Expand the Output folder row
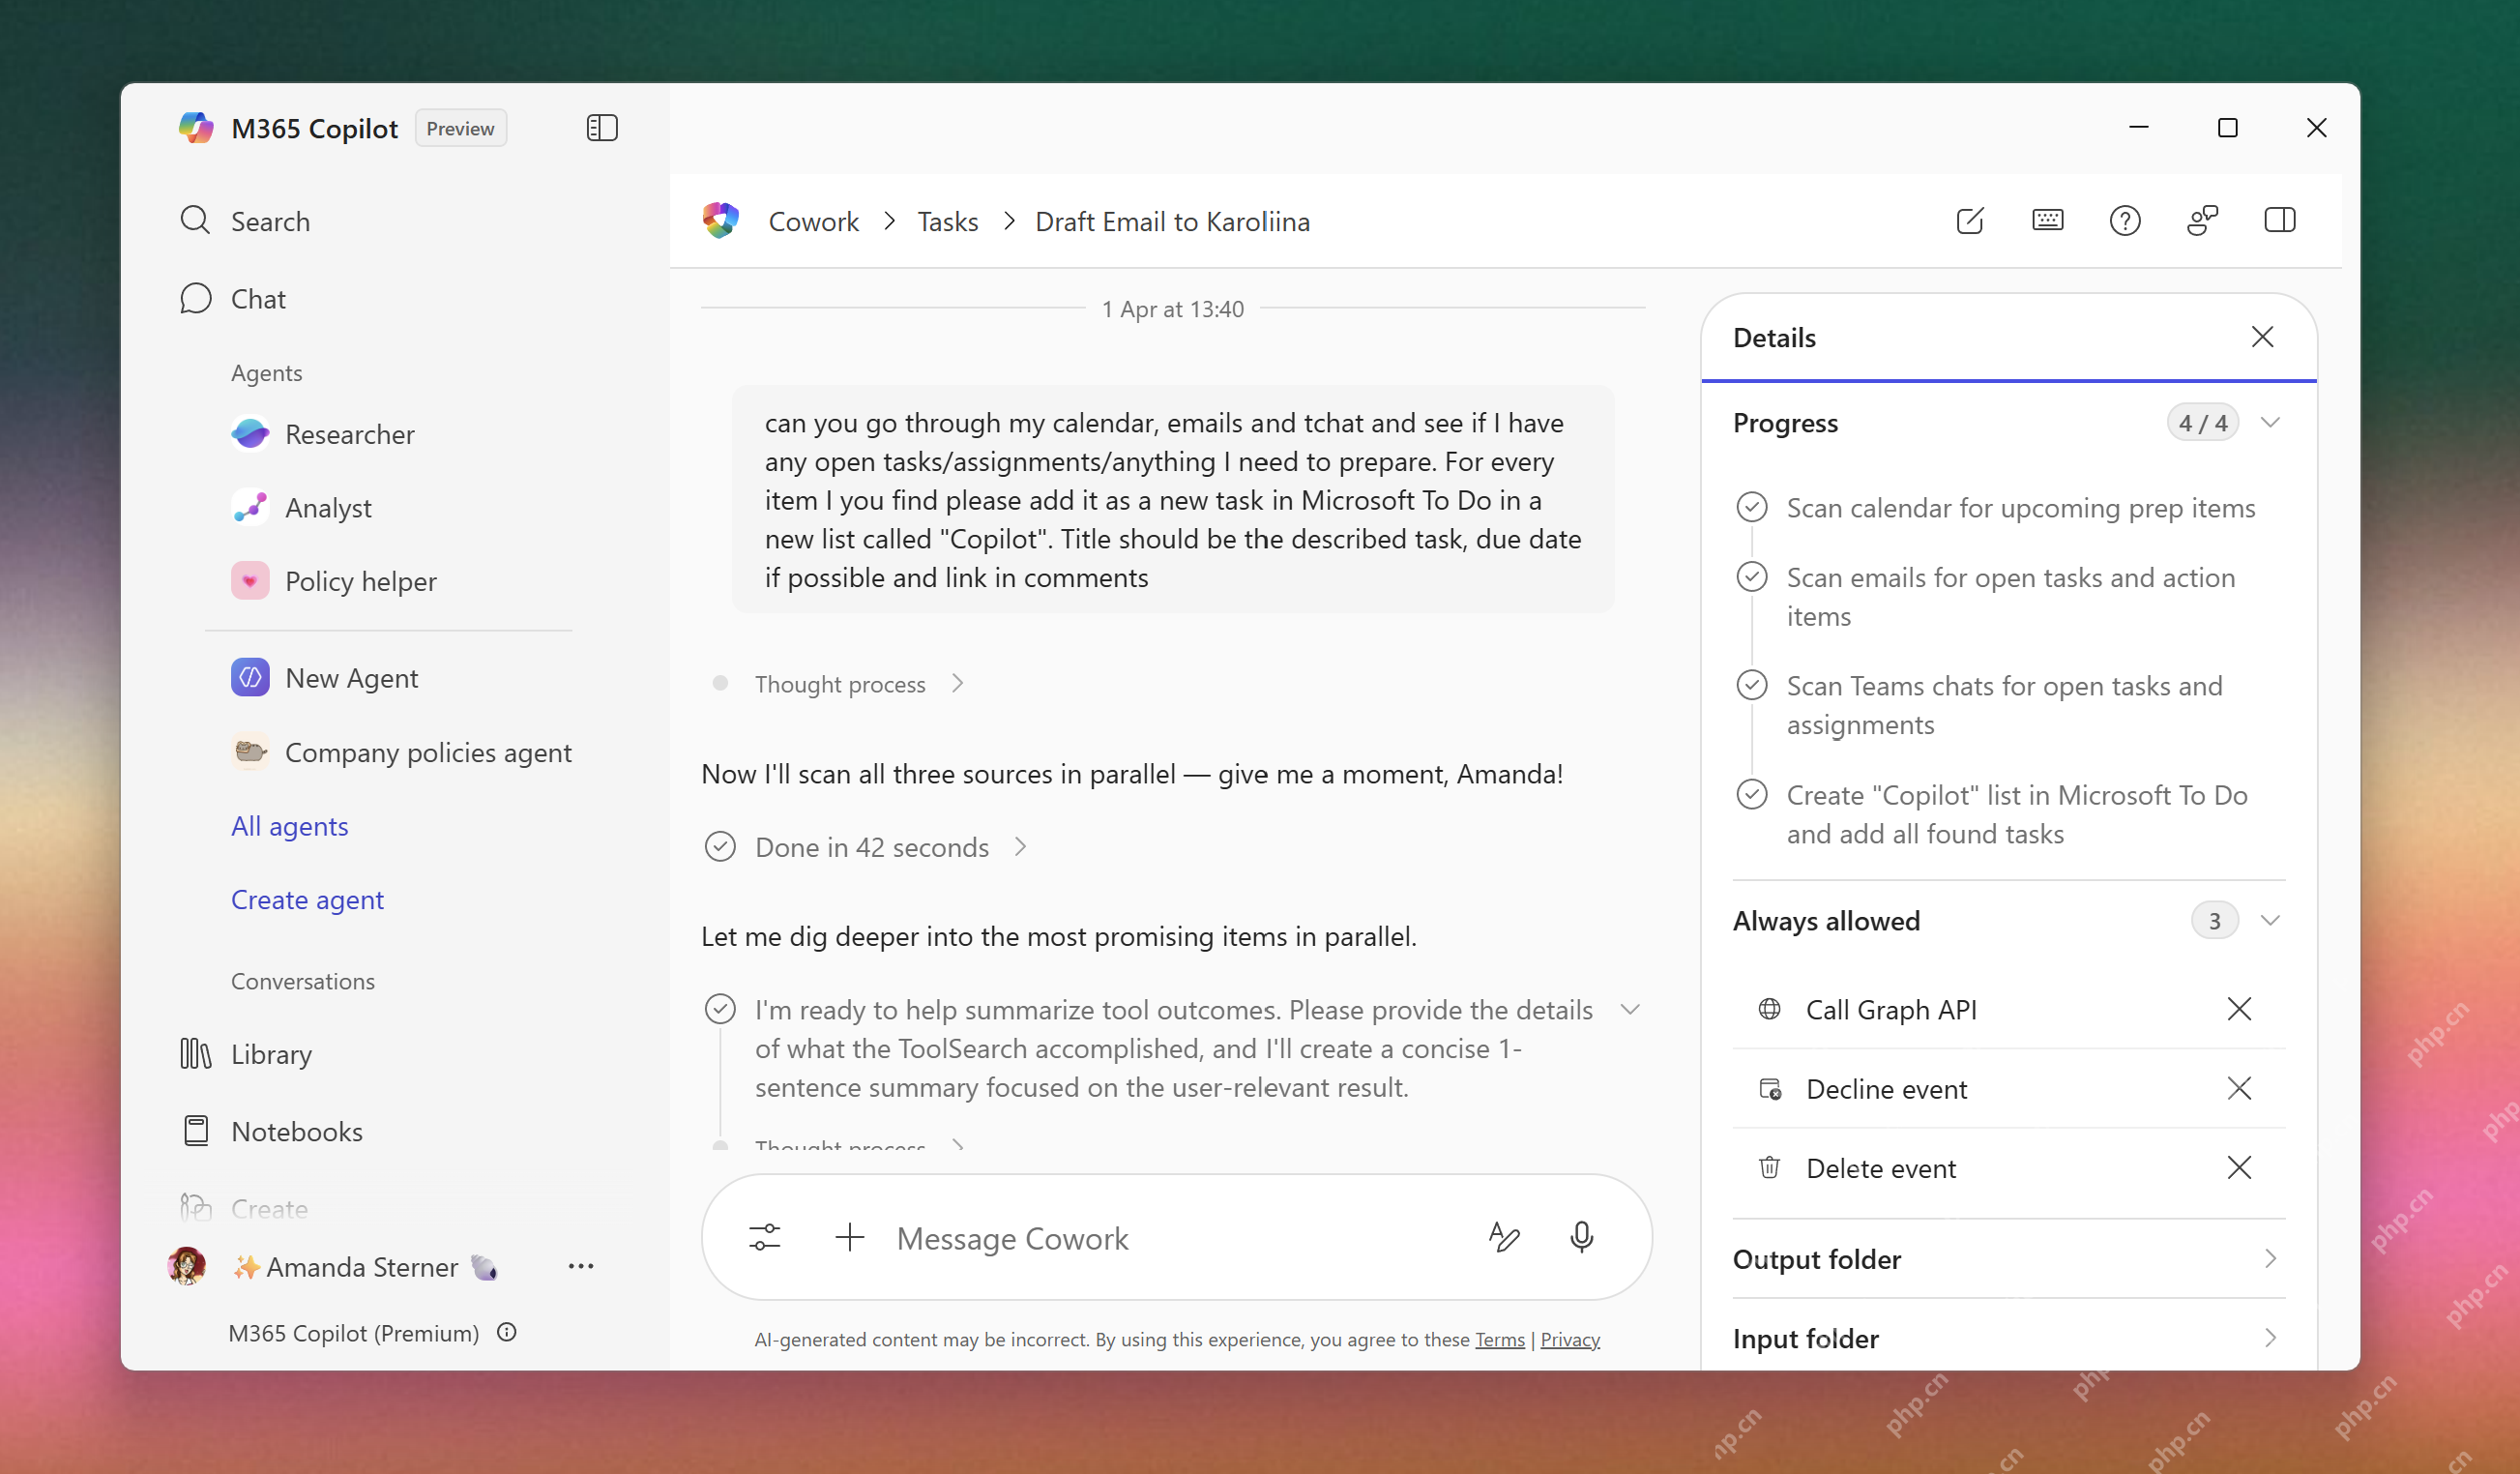 (x=2009, y=1259)
